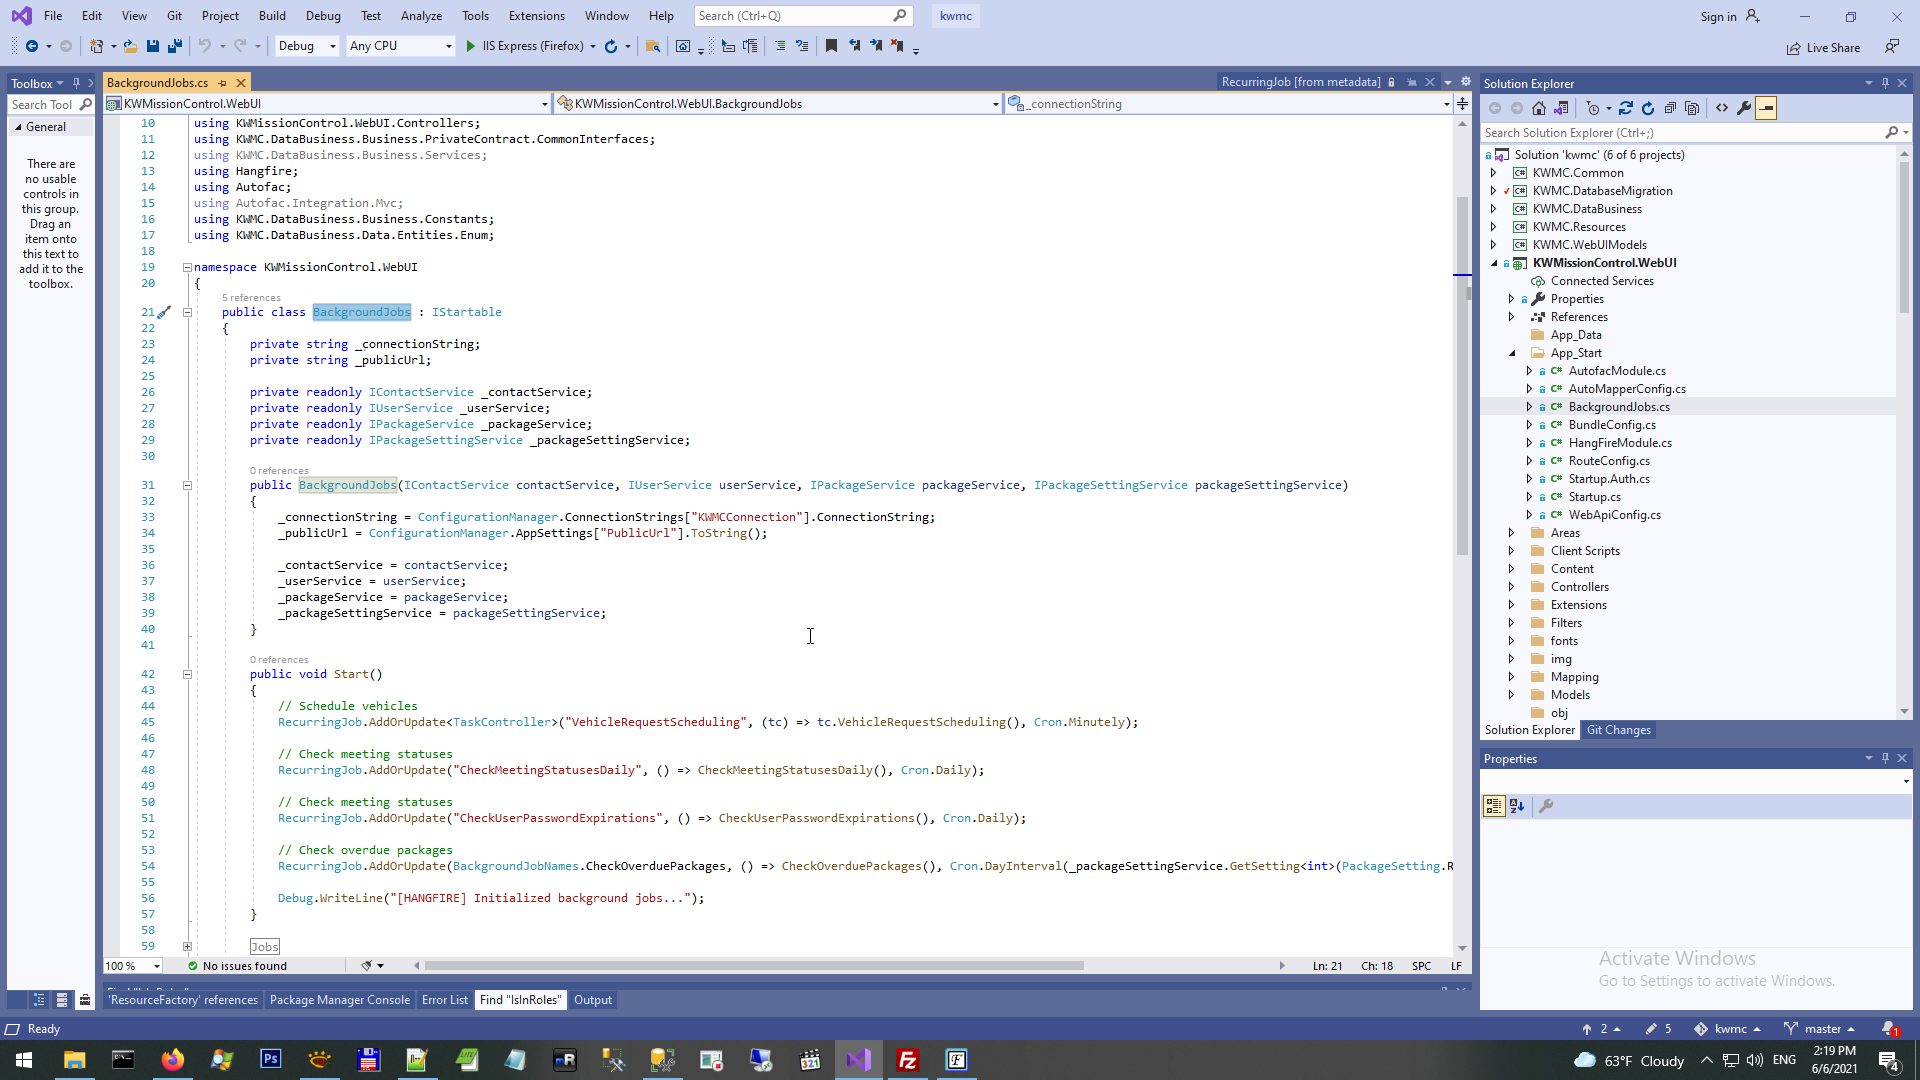Click Sign in link at top right
1920x1080 pixels.
tap(1718, 16)
